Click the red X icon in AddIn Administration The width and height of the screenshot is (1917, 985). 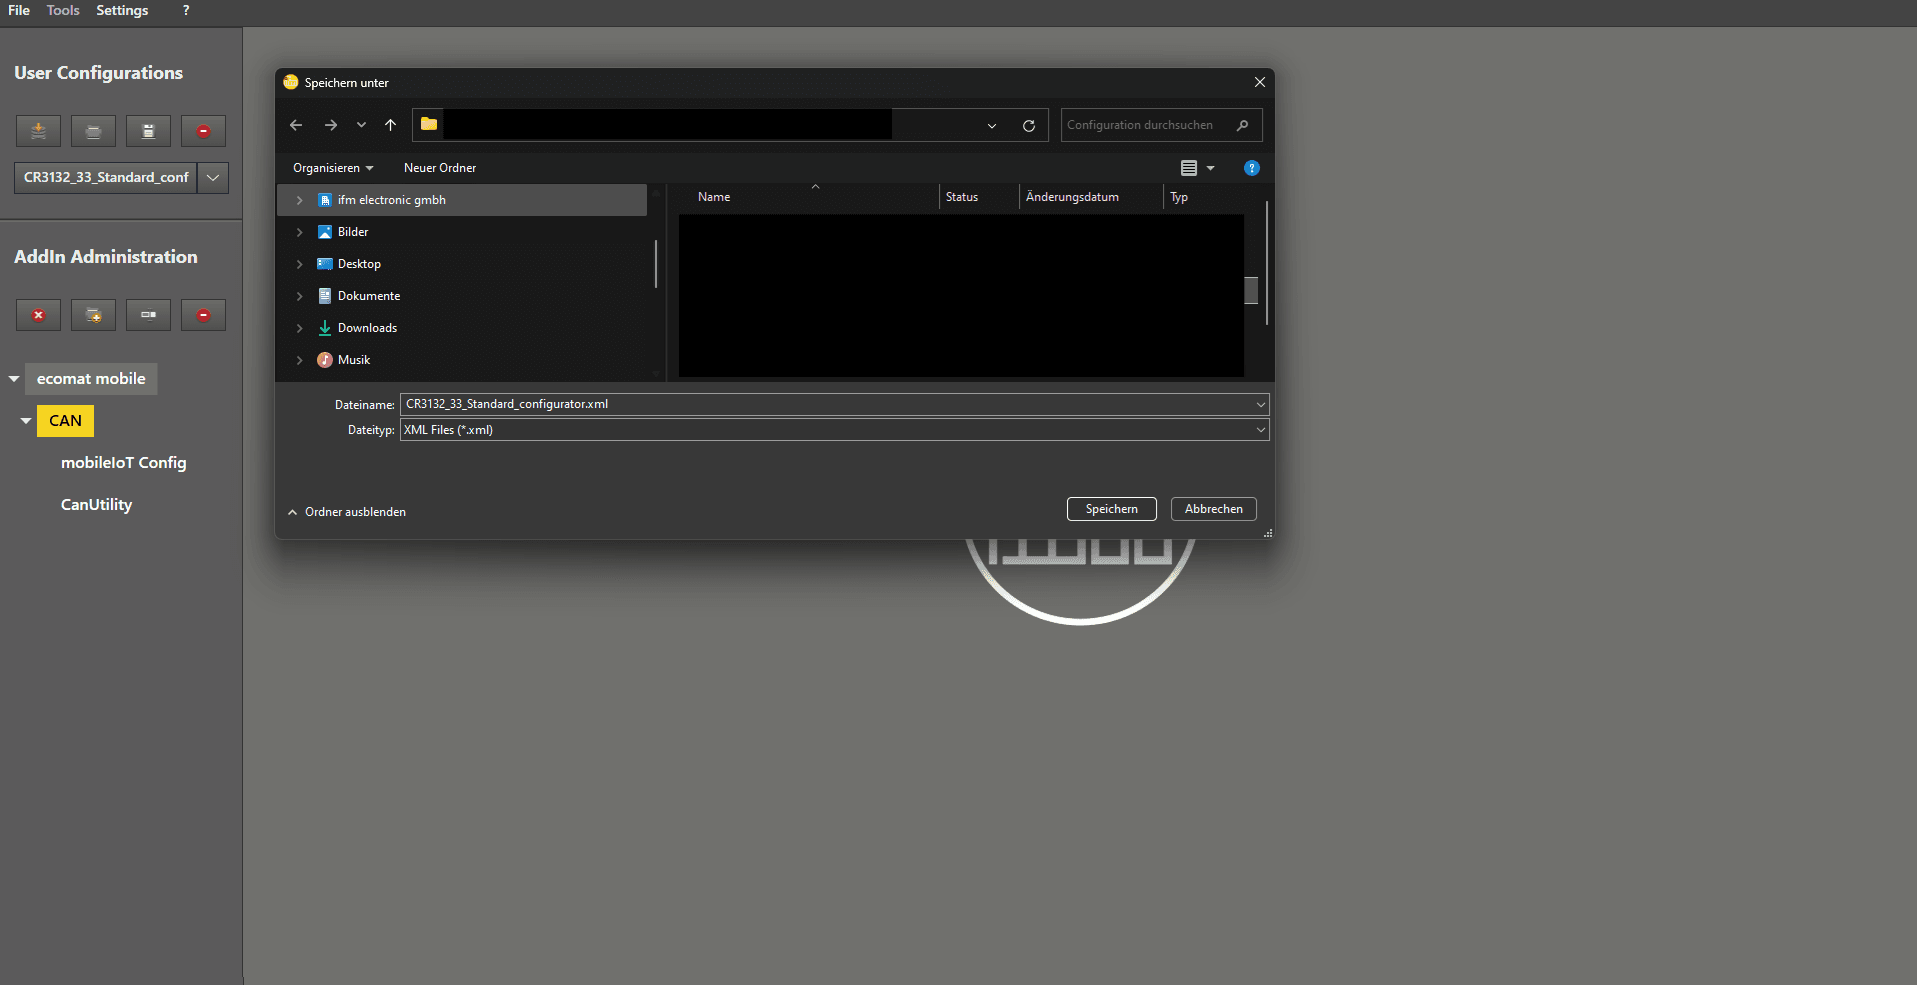[38, 315]
